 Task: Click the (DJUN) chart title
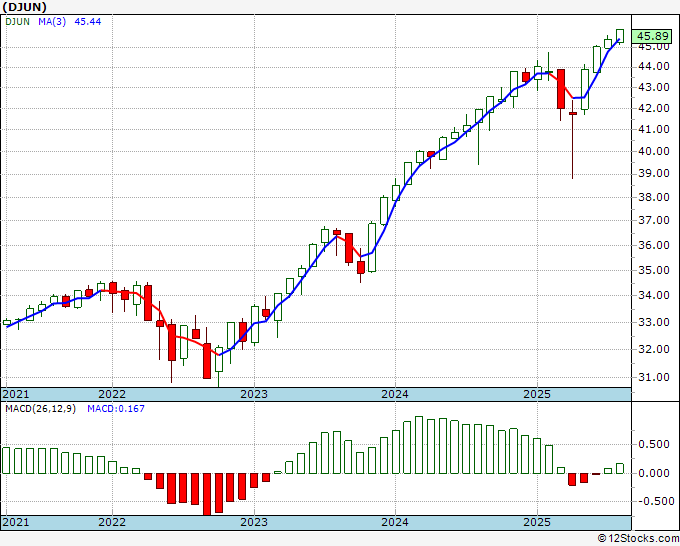coord(24,7)
